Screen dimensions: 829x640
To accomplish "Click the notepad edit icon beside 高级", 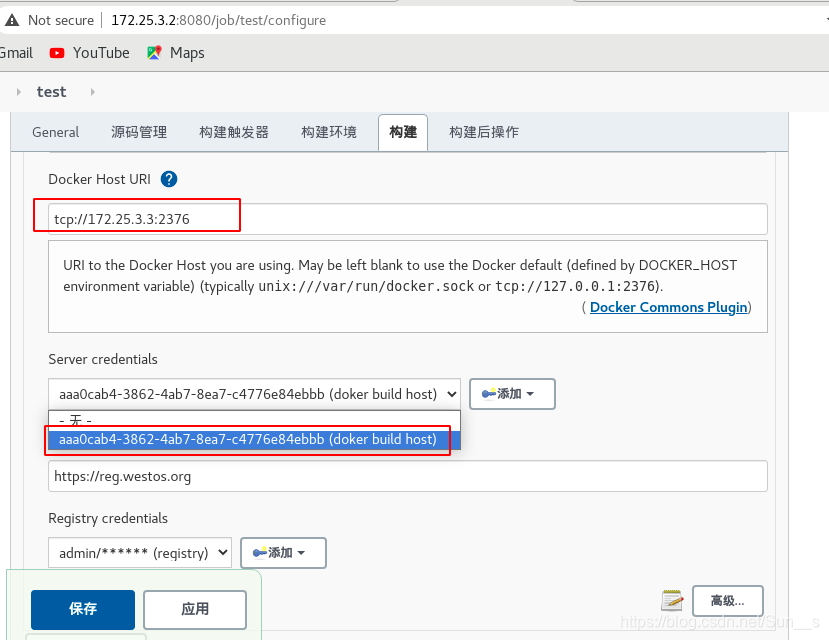I will 672,600.
